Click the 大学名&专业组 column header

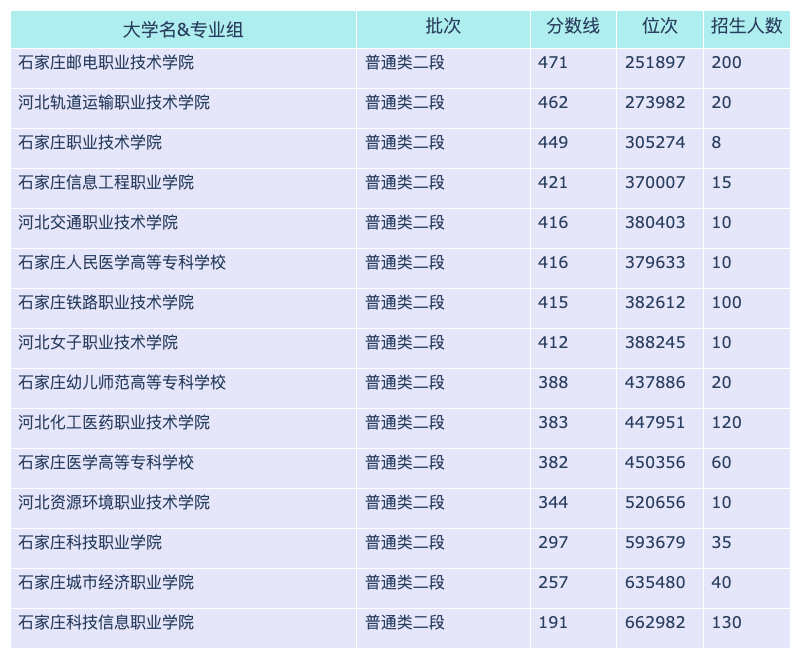point(183,30)
